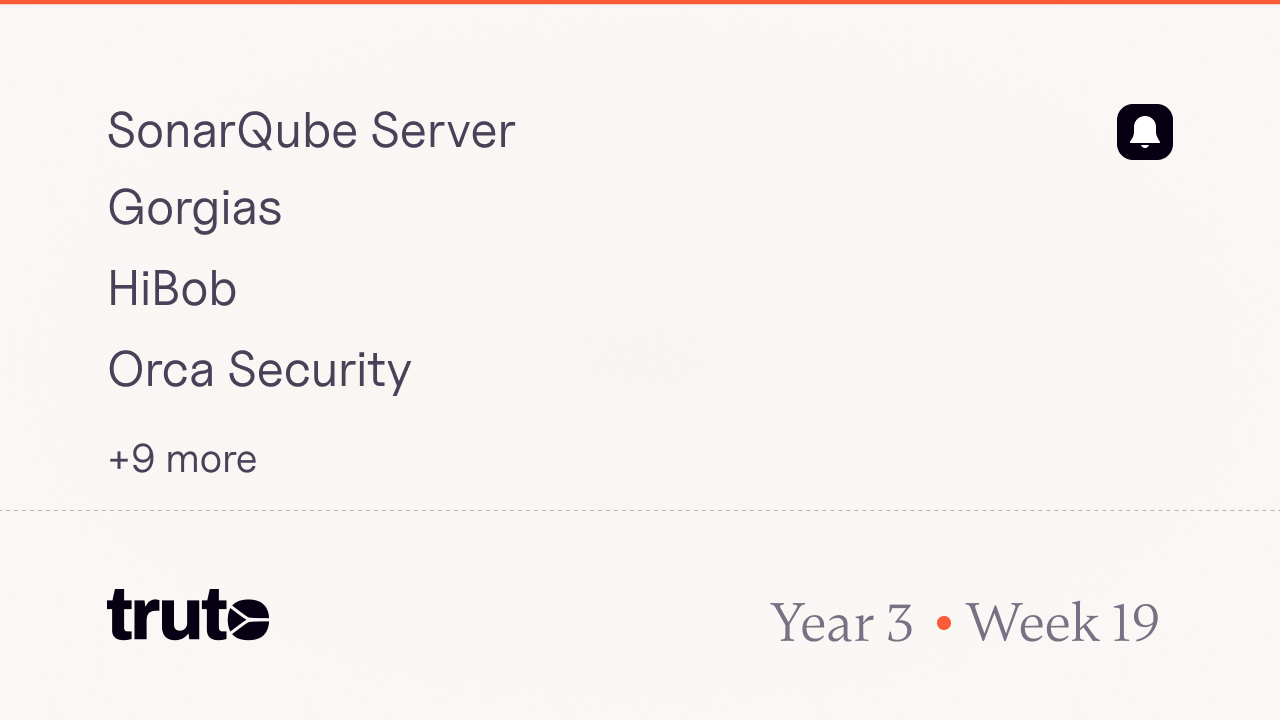
Task: Click the word Orca
Action: [161, 370]
